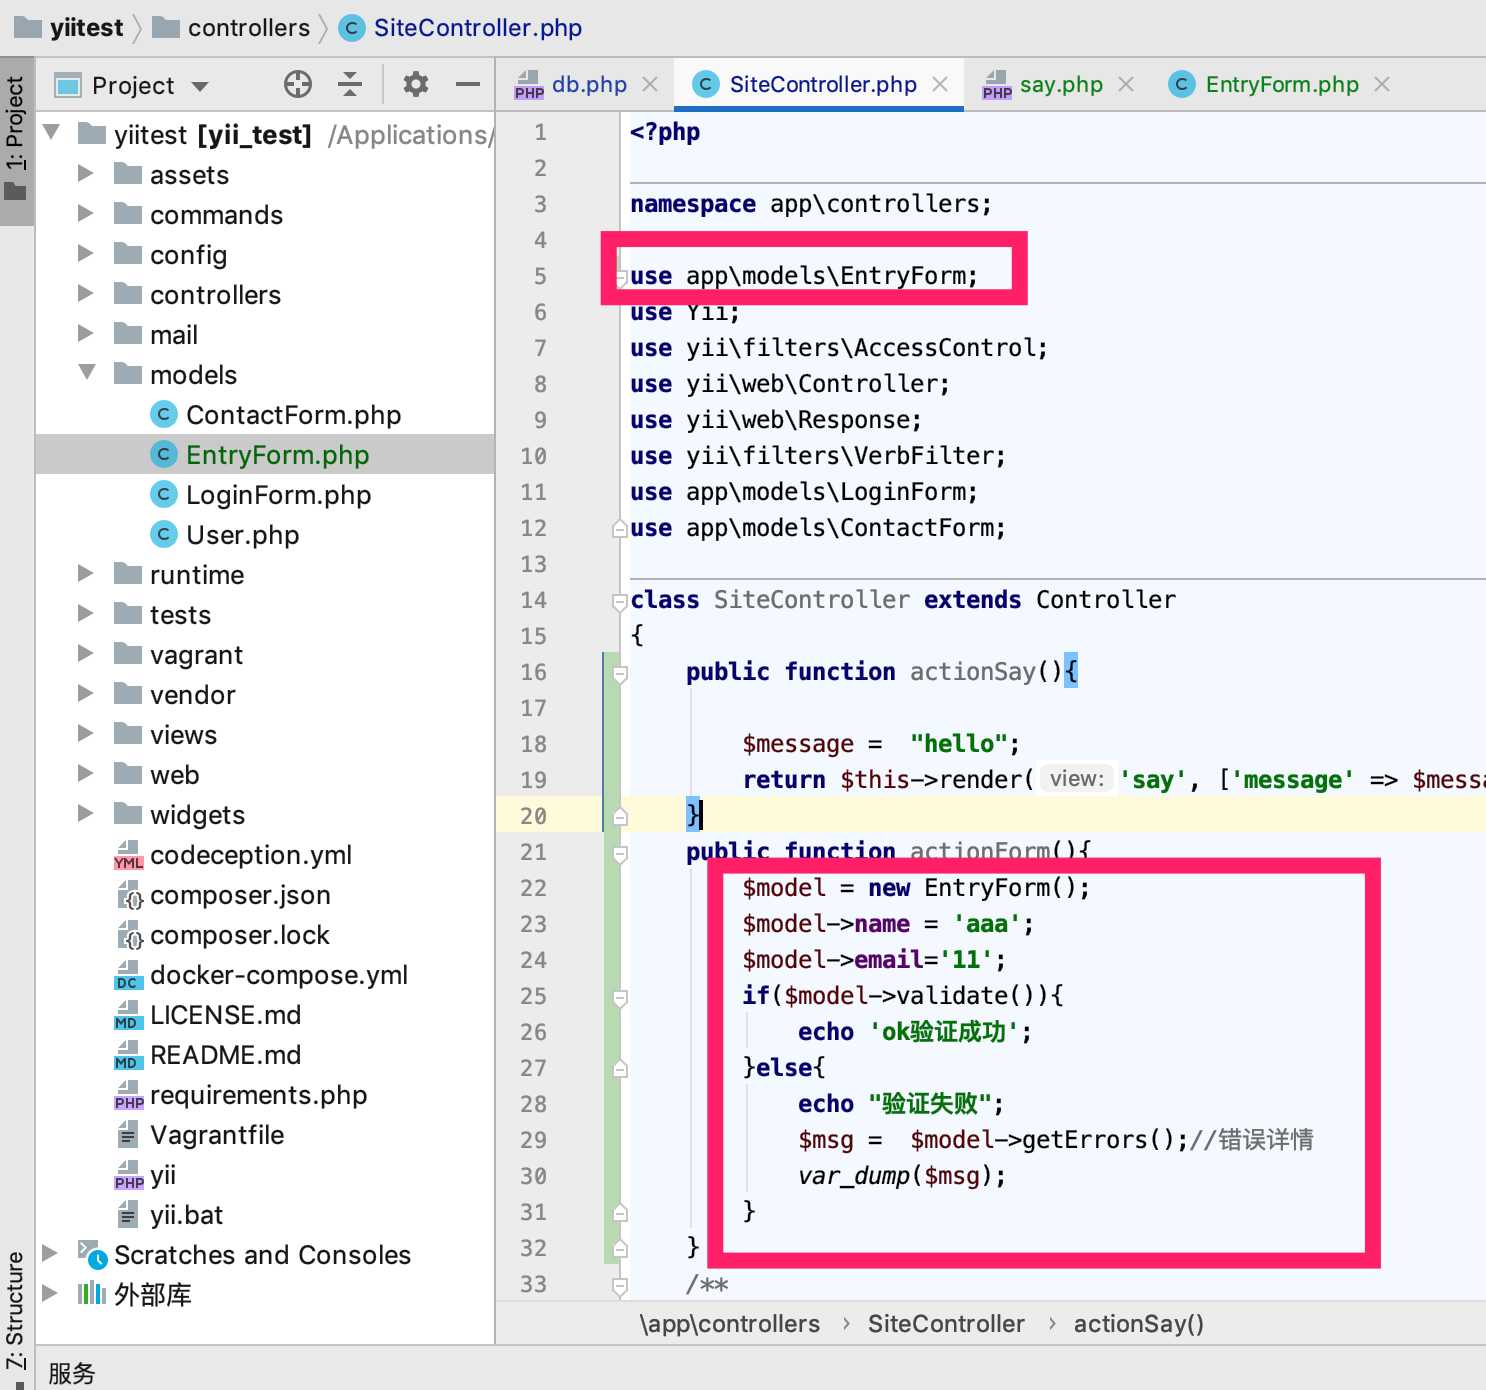This screenshot has height=1390, width=1486.
Task: Click controllers in the top navigation bar
Action: 248,28
